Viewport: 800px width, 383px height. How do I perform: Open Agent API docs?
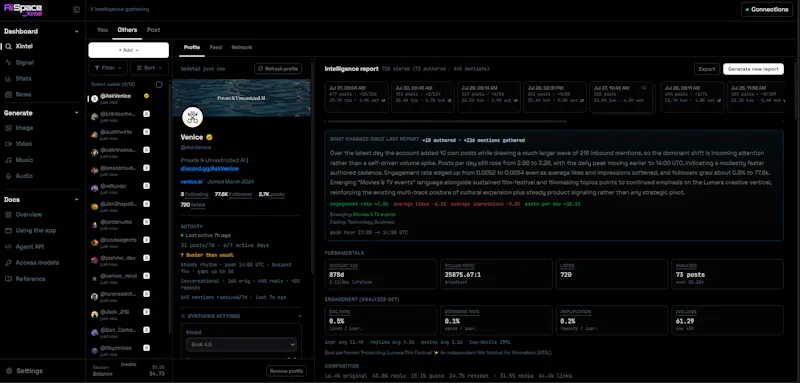[31, 247]
